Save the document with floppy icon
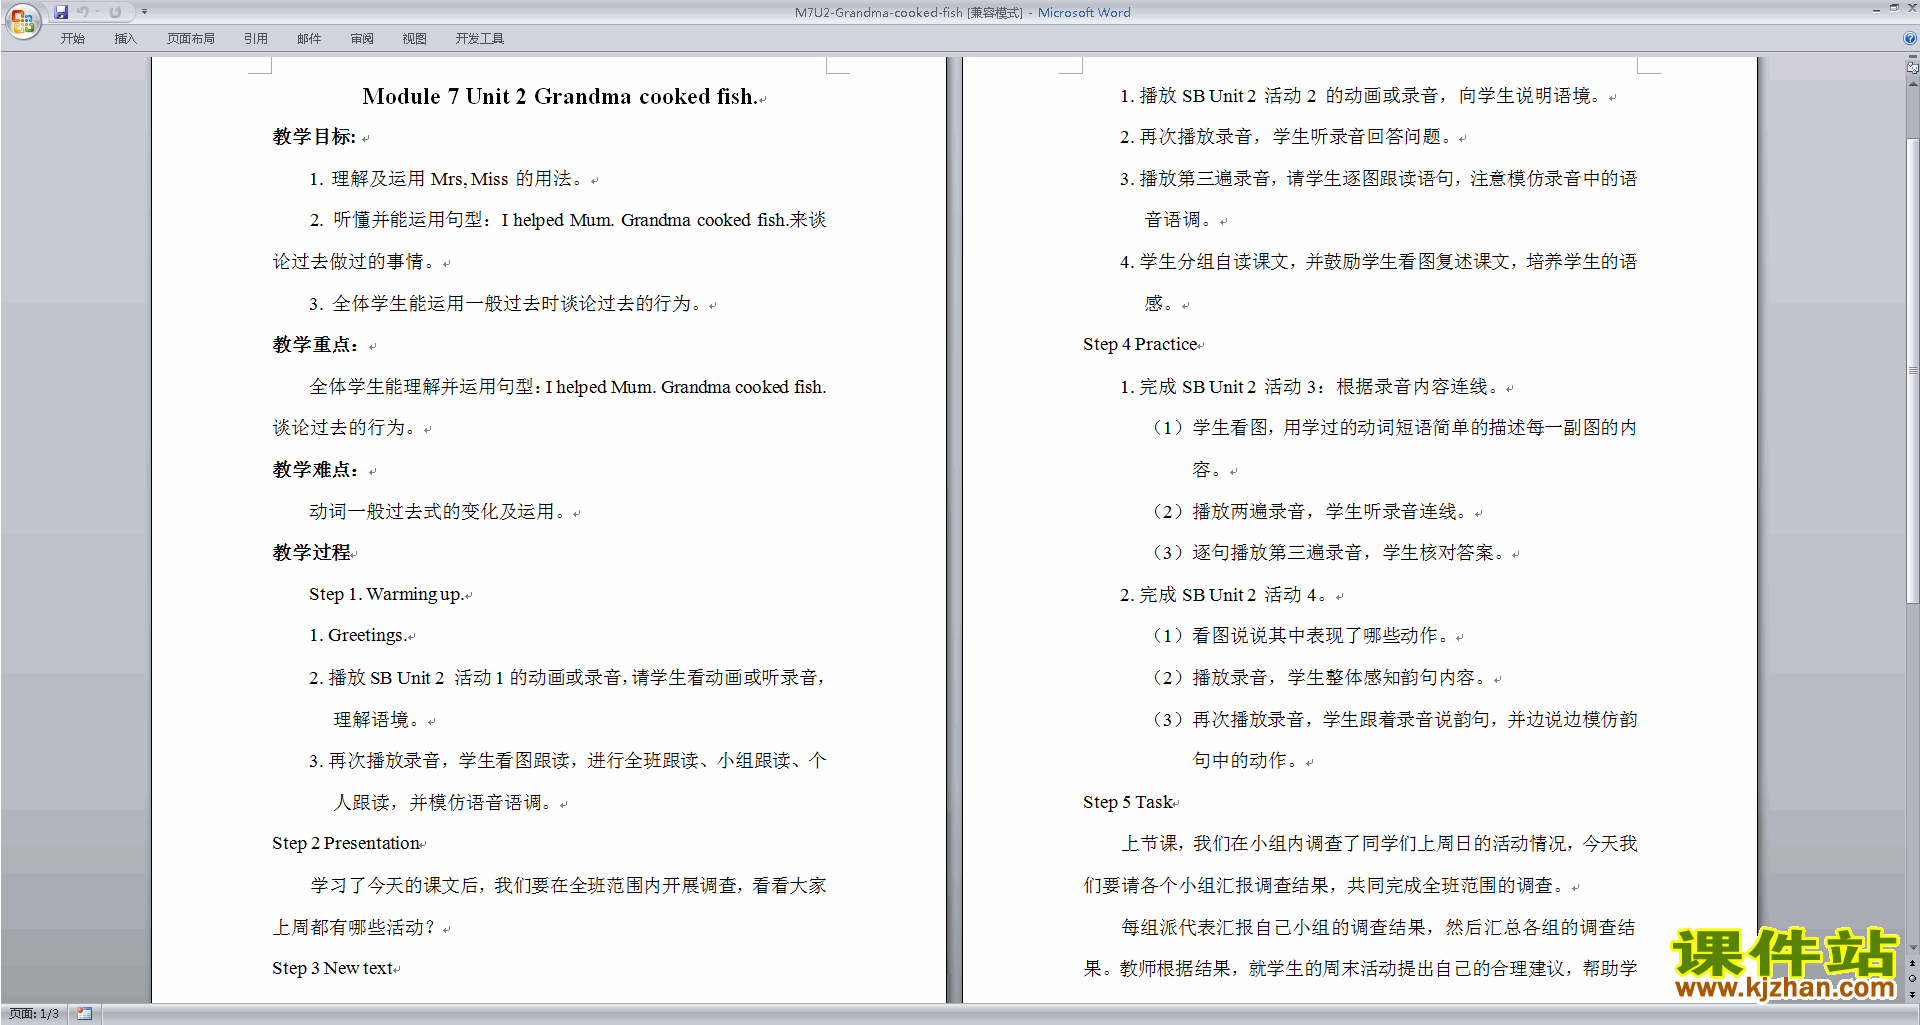The height and width of the screenshot is (1025, 1920). coord(61,12)
